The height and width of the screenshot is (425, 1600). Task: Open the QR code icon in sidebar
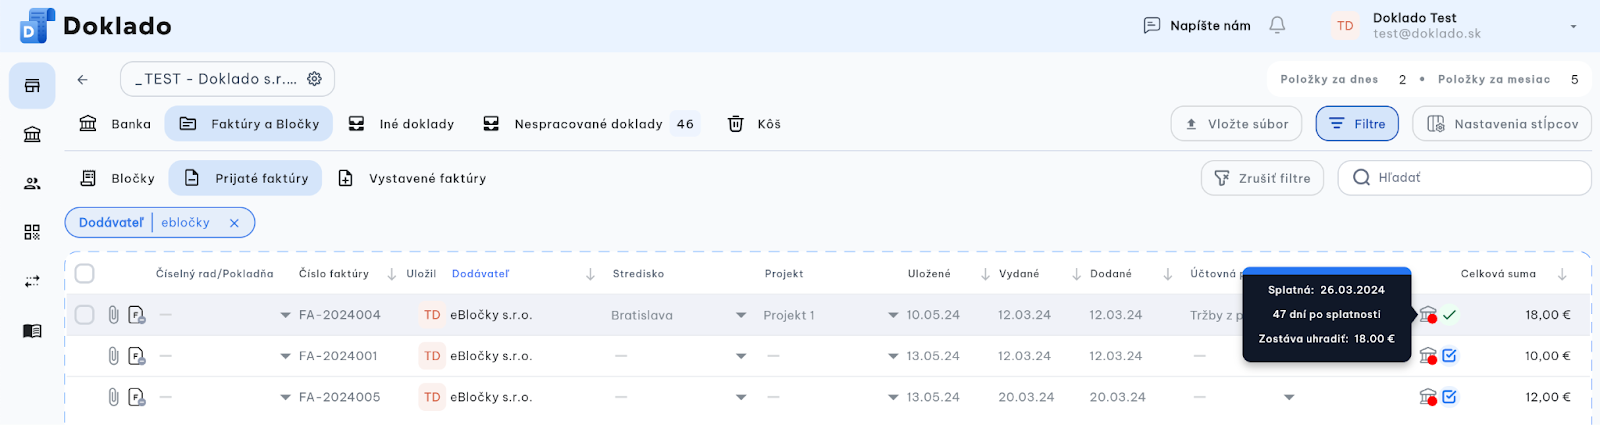[x=32, y=232]
